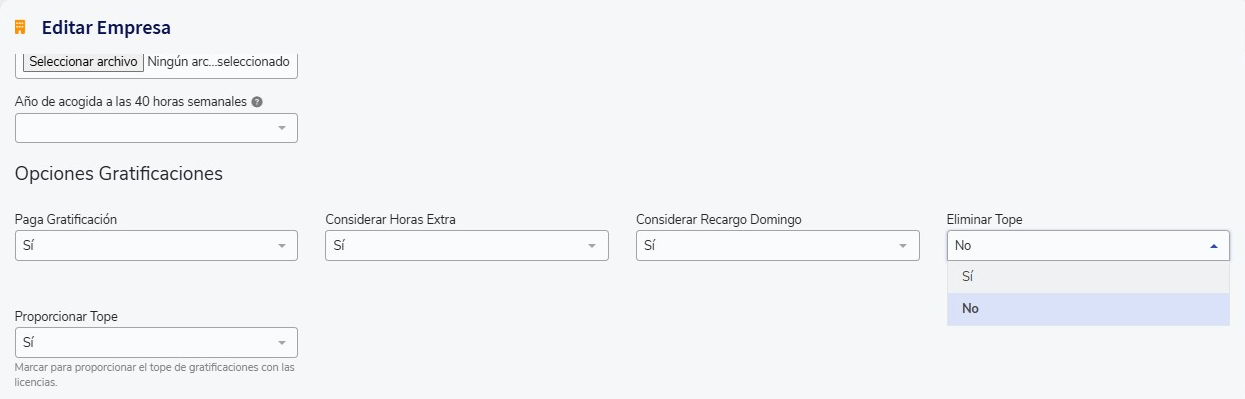1245x399 pixels.
Task: Click the arrow on the Proporcionar Tope select
Action: (x=282, y=342)
